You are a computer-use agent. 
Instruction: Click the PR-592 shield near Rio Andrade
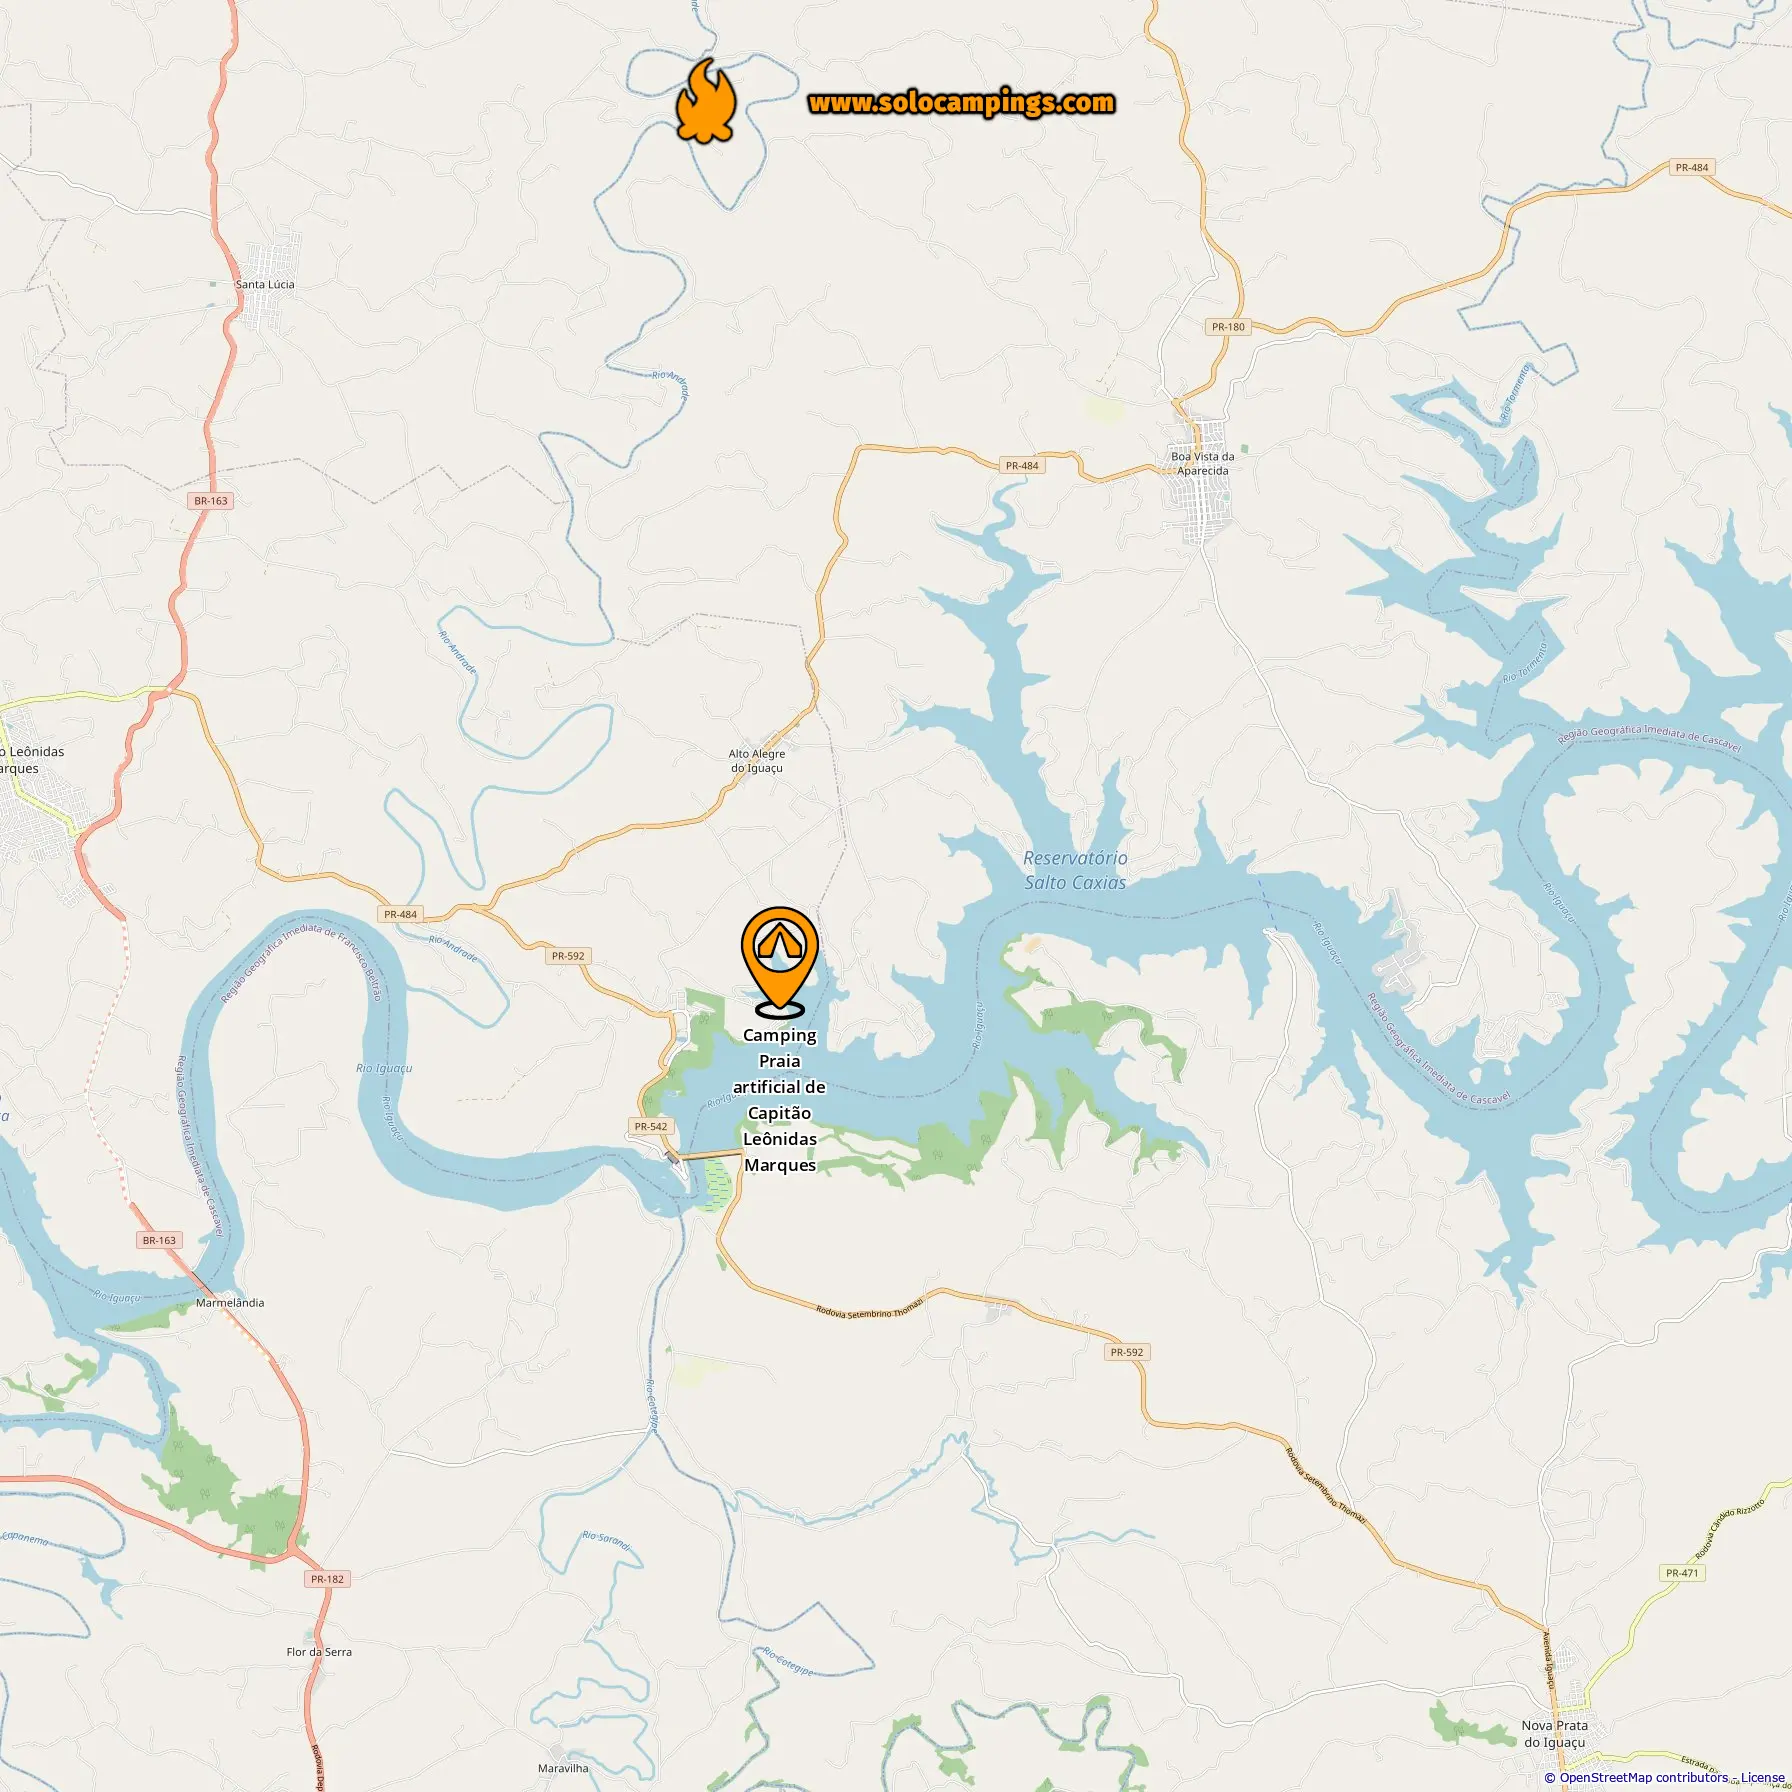pos(568,956)
